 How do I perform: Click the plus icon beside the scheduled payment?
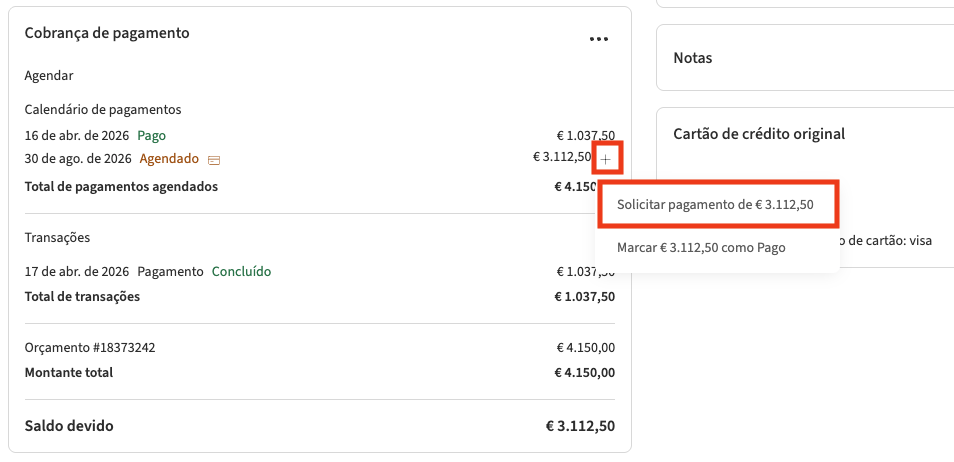pos(606,159)
